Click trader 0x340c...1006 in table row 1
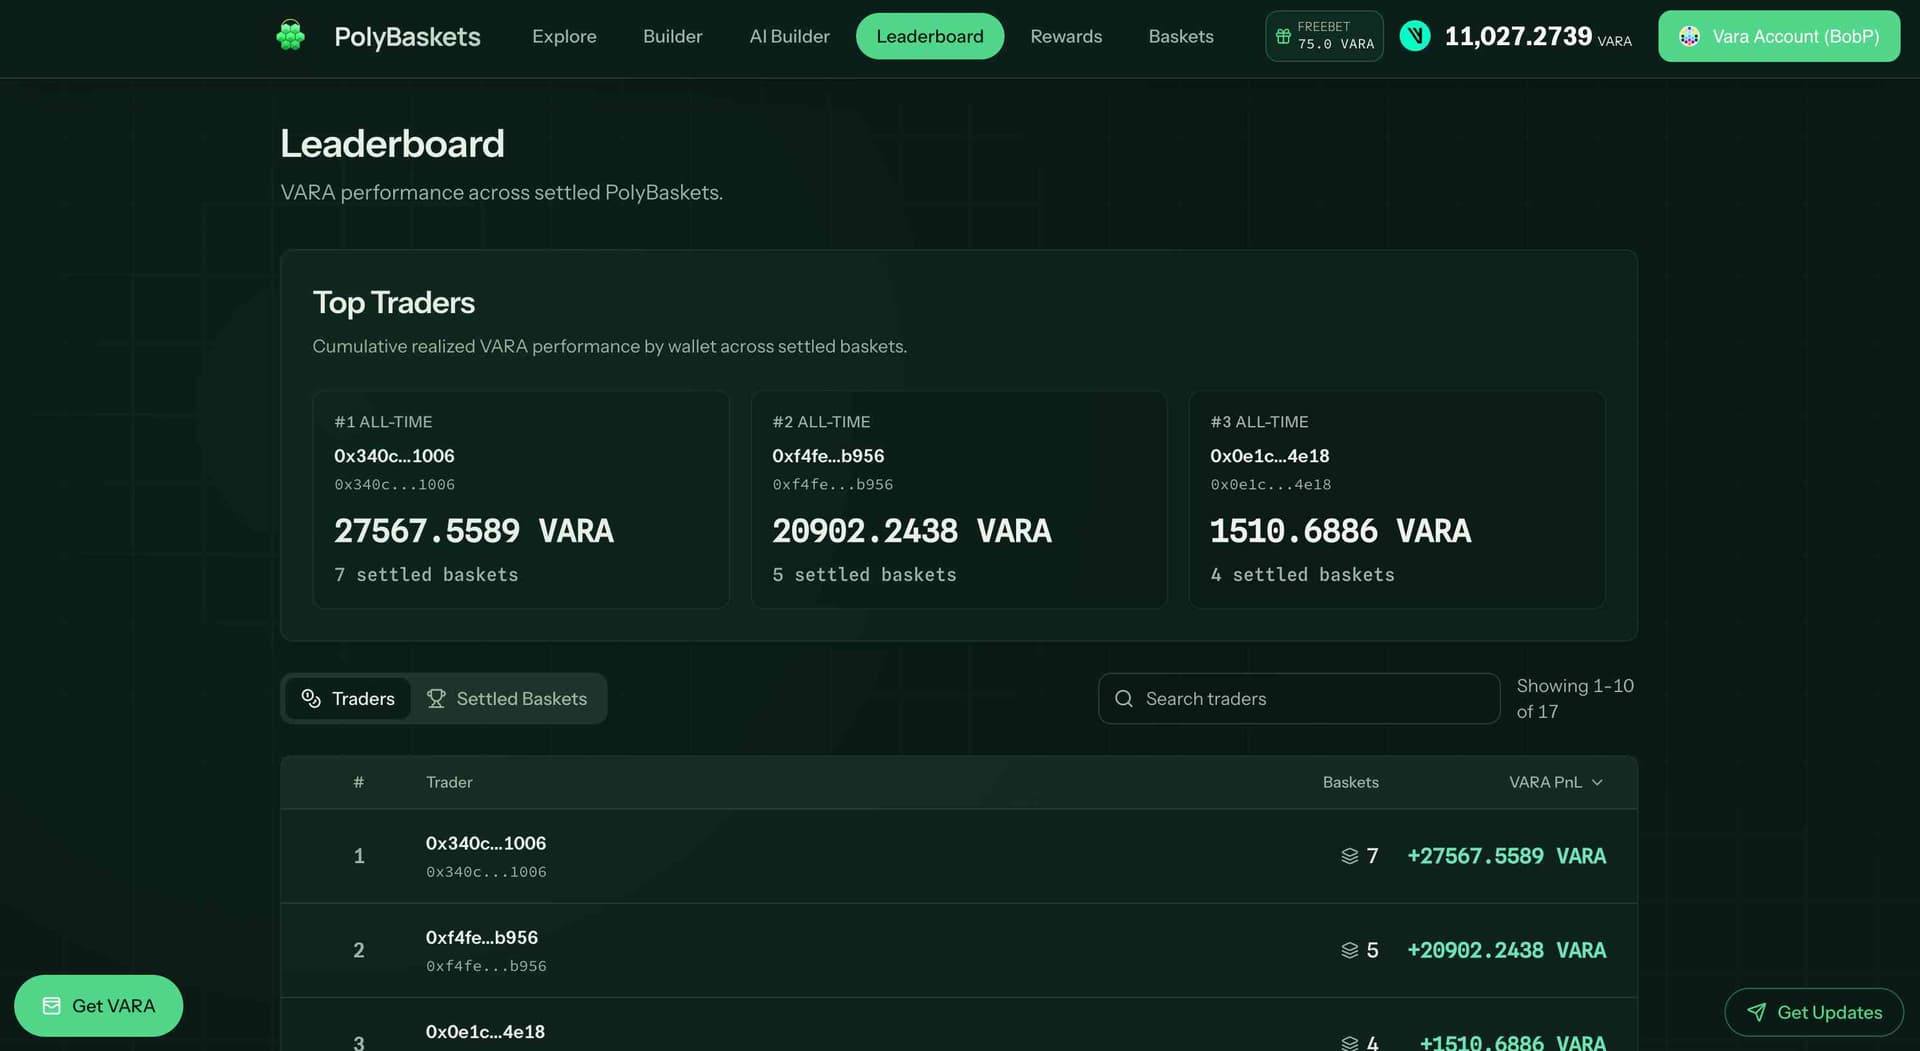 (x=486, y=843)
